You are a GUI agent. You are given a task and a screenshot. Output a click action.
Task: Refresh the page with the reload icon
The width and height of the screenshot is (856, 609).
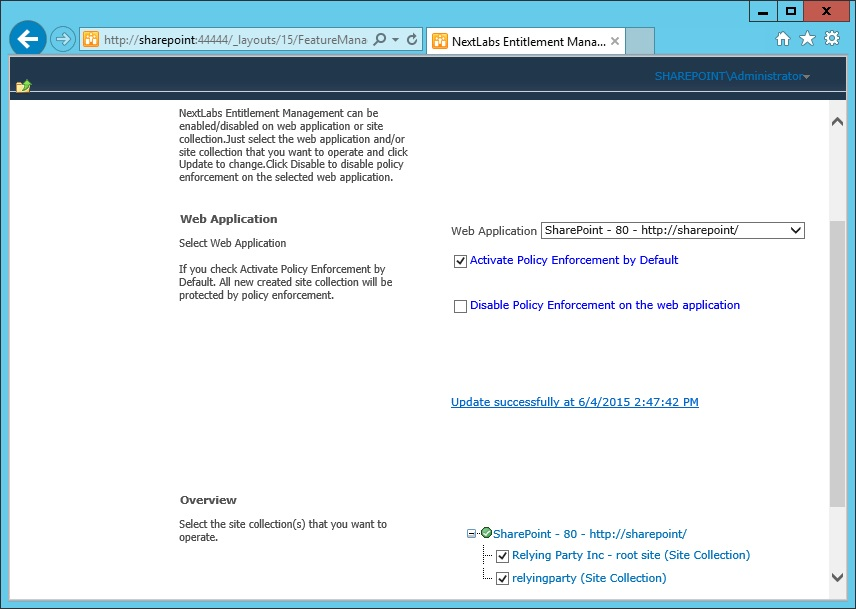[x=412, y=39]
